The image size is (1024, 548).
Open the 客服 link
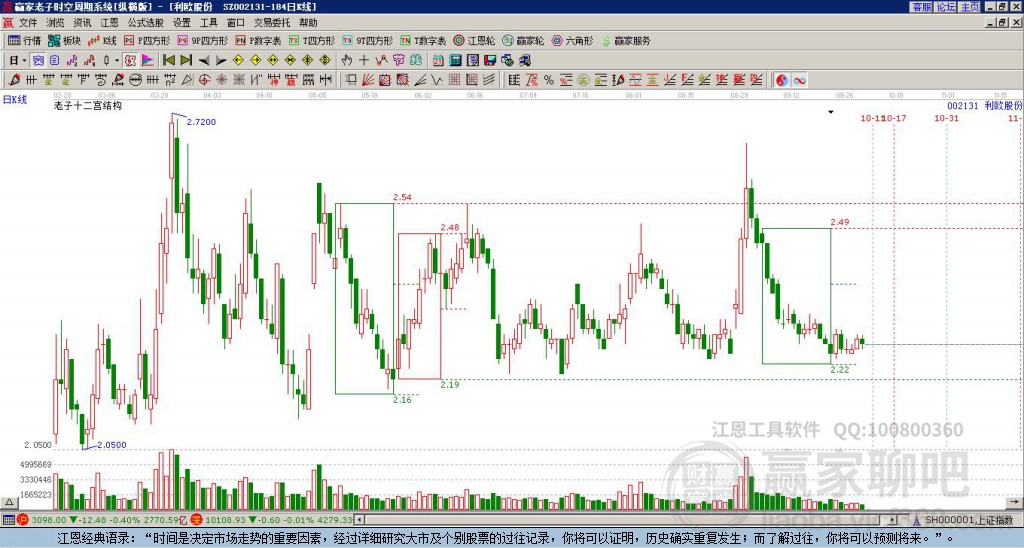pos(921,7)
